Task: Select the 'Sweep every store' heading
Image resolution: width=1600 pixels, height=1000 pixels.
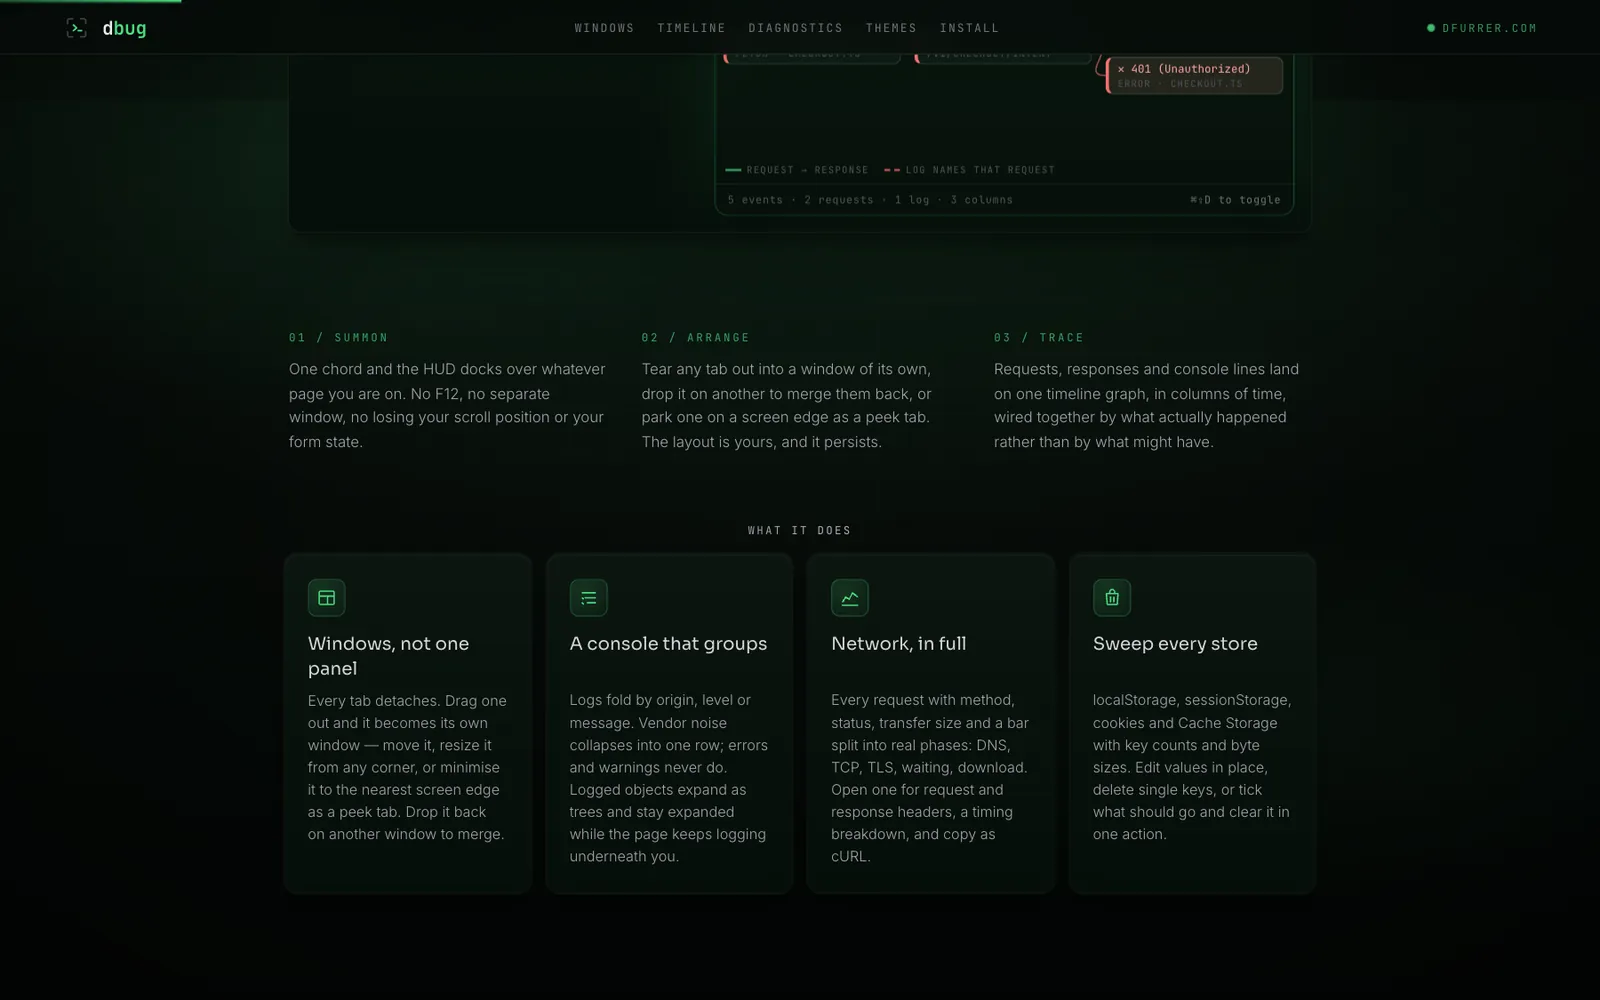Action: point(1175,644)
